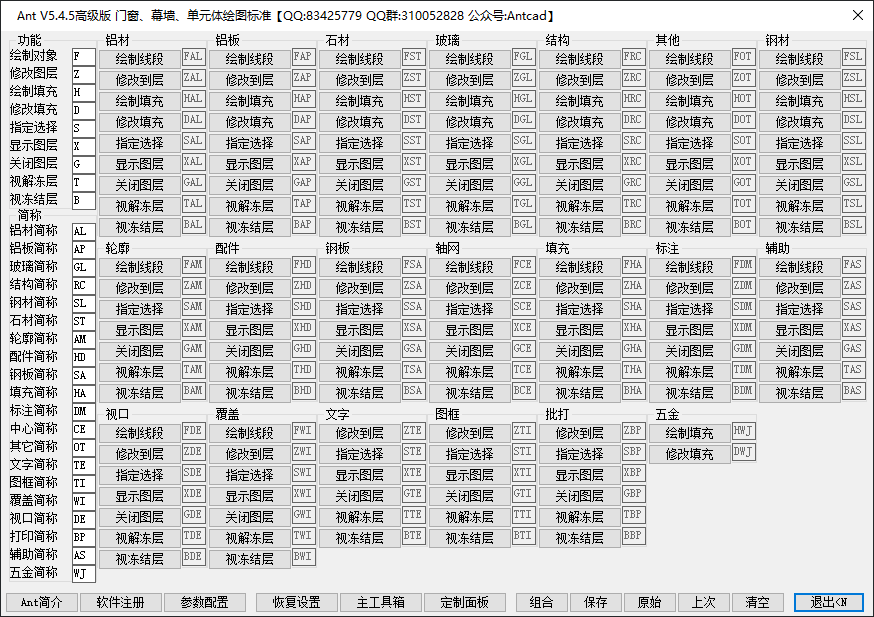
Task: Click 指定选择 button in 轮廓 group
Action: tap(139, 309)
